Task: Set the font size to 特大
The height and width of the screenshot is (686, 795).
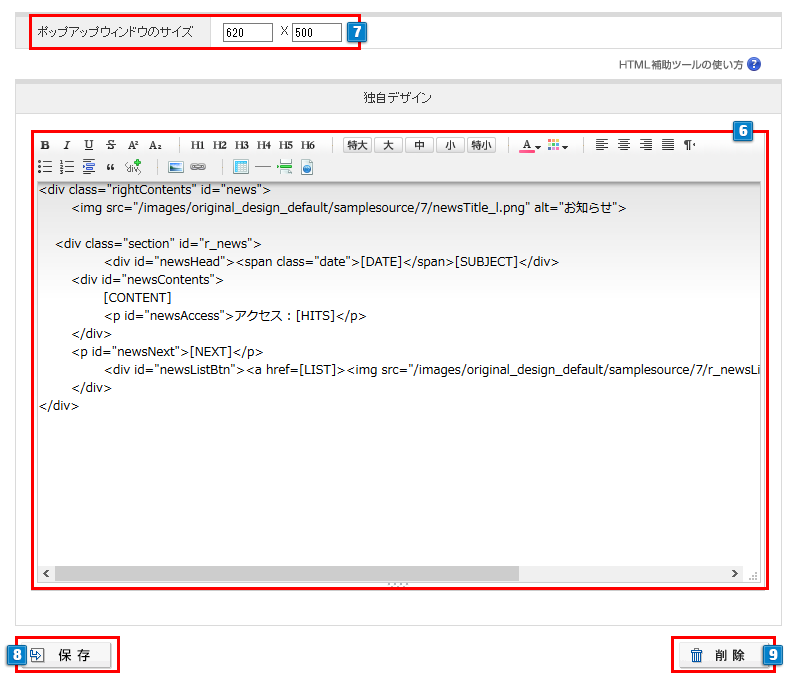Action: (357, 145)
